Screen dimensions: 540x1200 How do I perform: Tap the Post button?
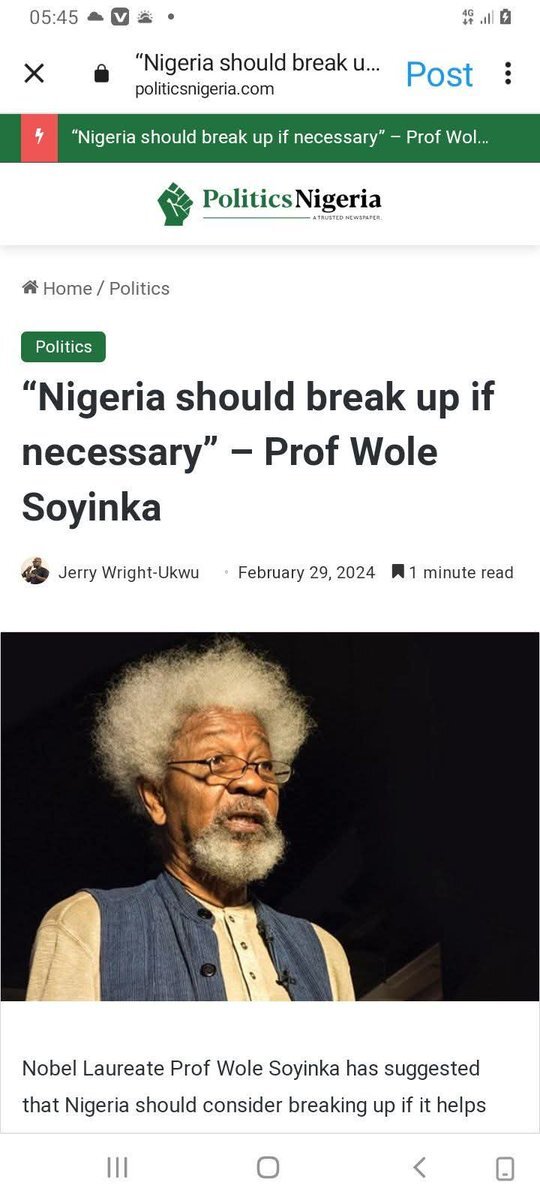(439, 74)
